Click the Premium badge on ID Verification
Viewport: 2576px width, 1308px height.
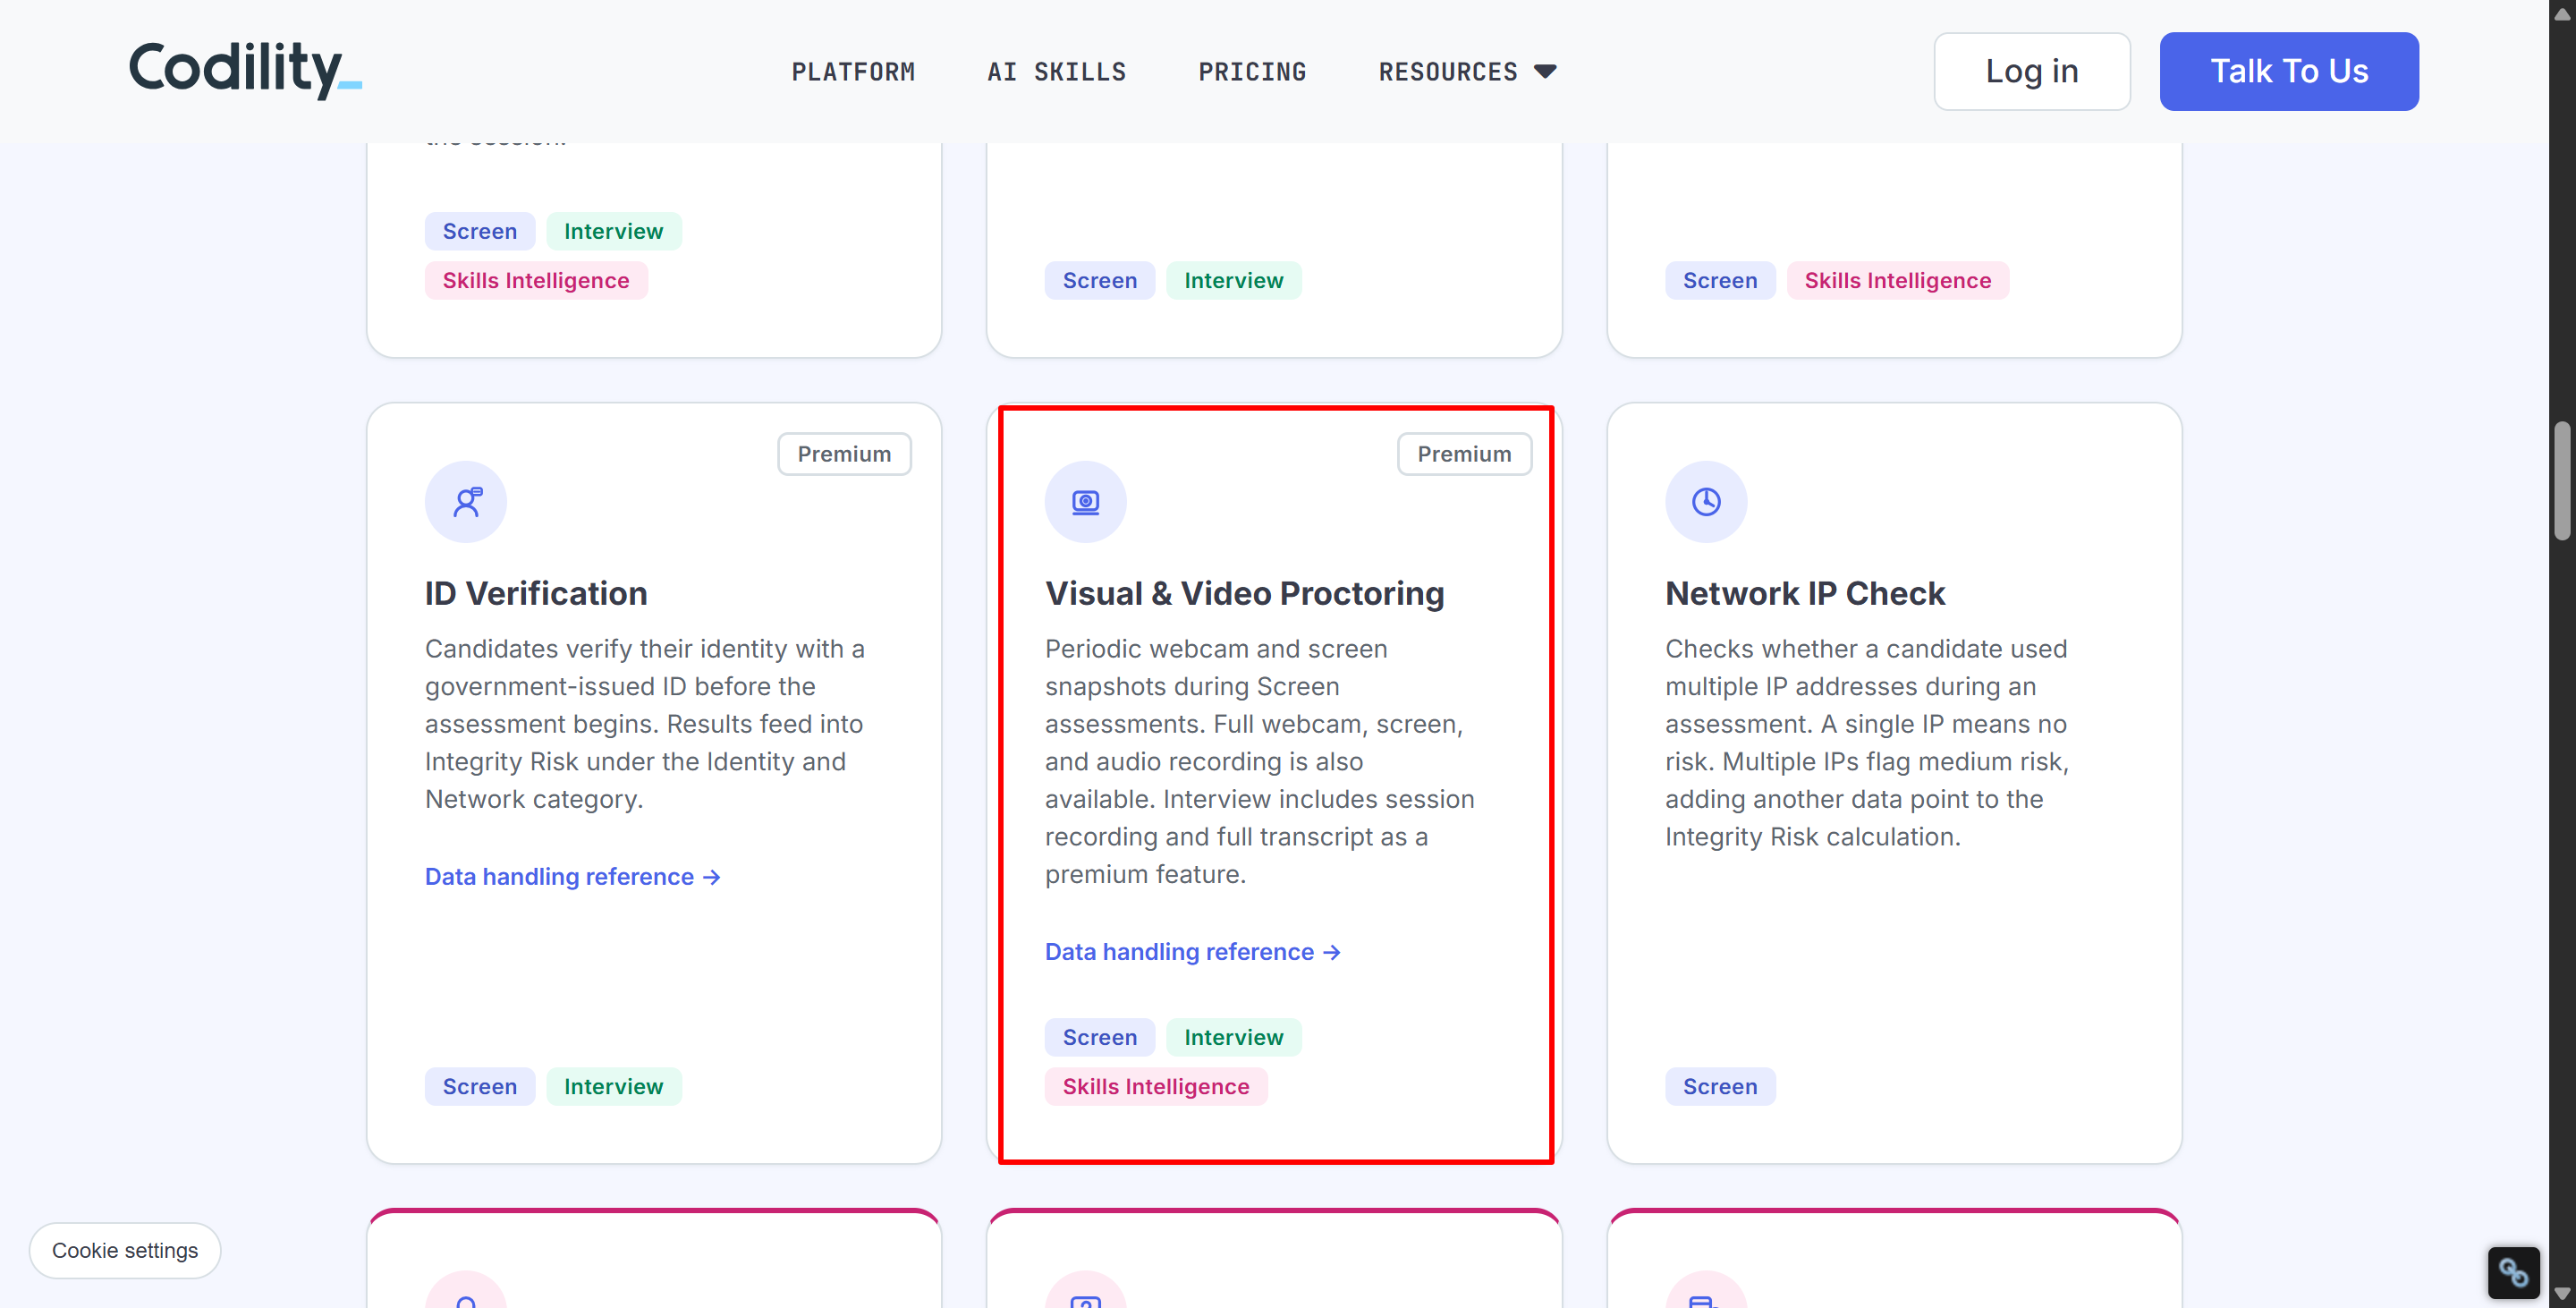tap(844, 454)
